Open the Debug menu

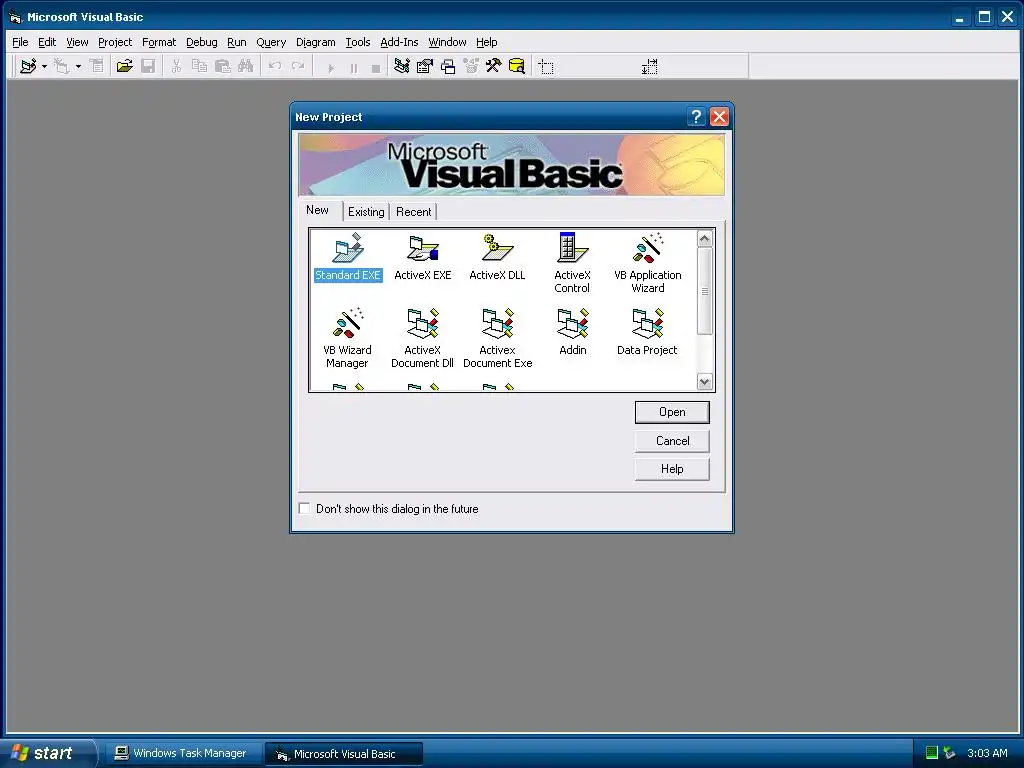point(202,42)
